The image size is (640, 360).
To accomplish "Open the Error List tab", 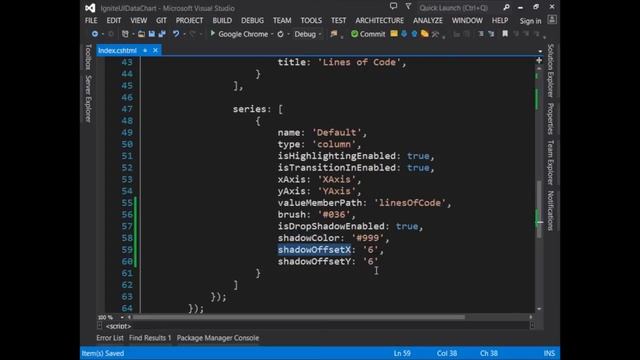I will click(110, 338).
